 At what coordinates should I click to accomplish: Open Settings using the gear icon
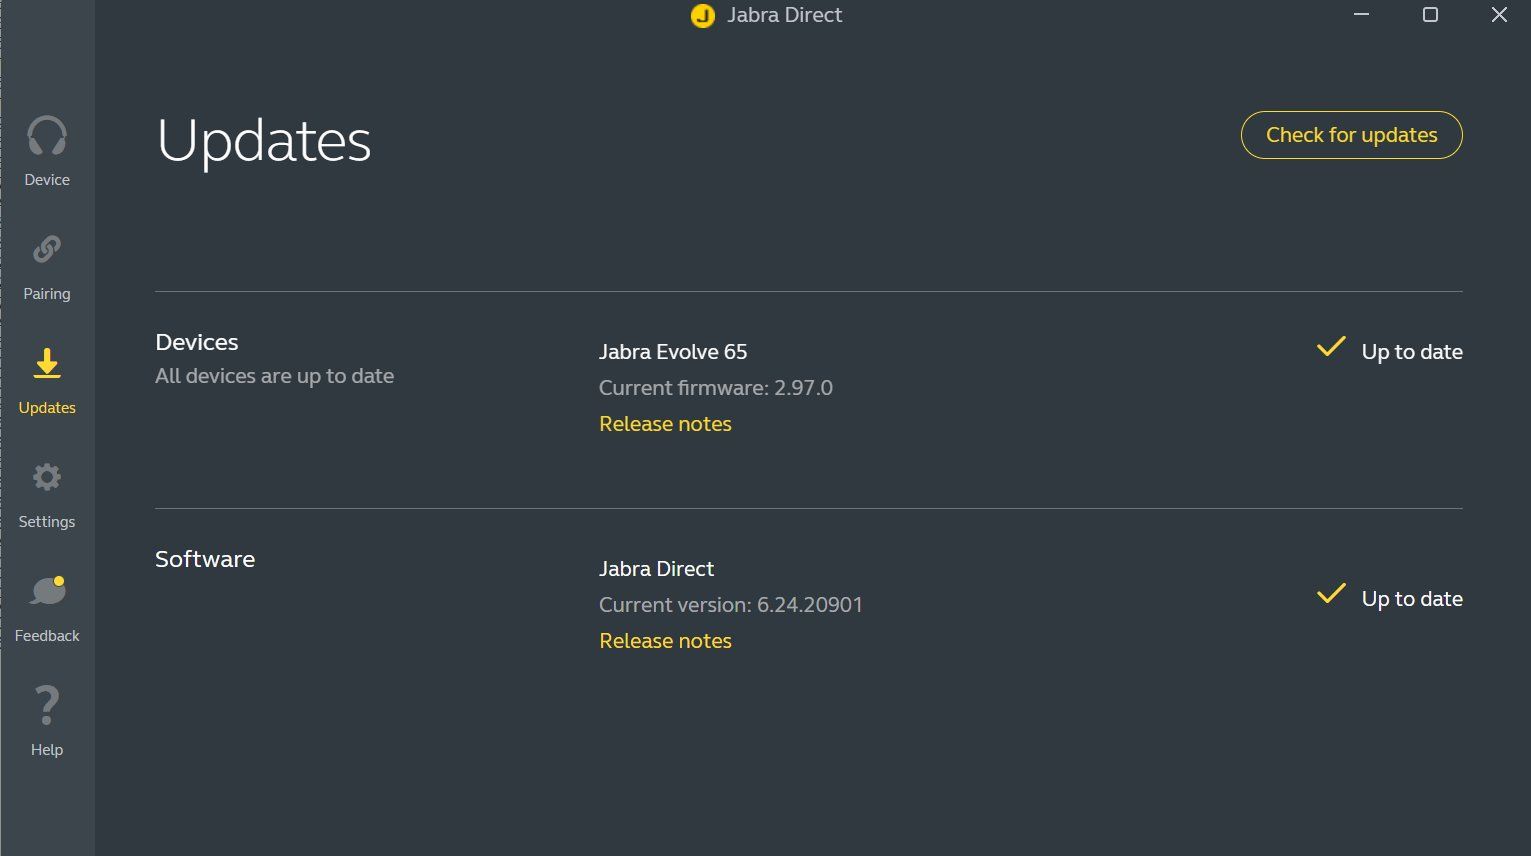pos(47,477)
